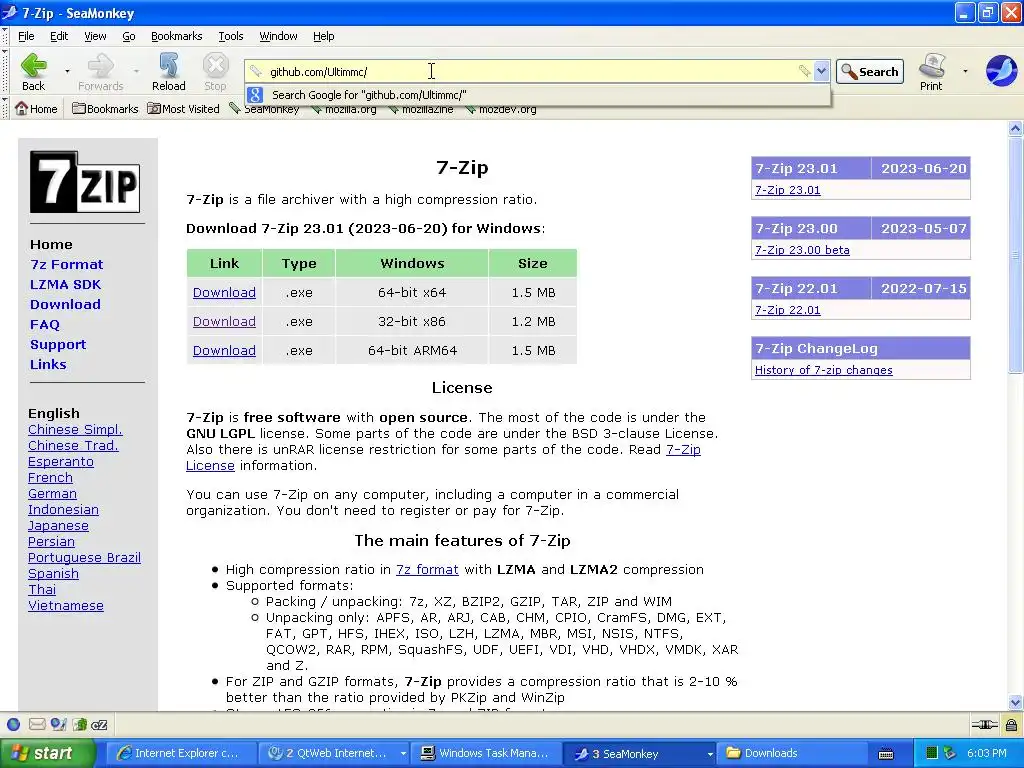Open the 7-Zip 23.00 beta link
The height and width of the screenshot is (768, 1024).
pyautogui.click(x=802, y=250)
